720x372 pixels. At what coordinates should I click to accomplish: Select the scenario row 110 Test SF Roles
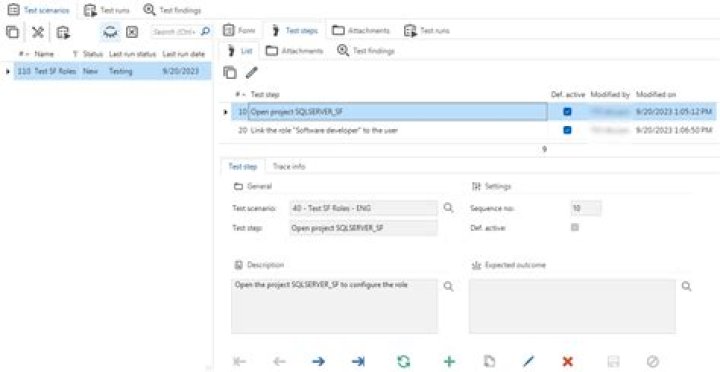[112, 71]
